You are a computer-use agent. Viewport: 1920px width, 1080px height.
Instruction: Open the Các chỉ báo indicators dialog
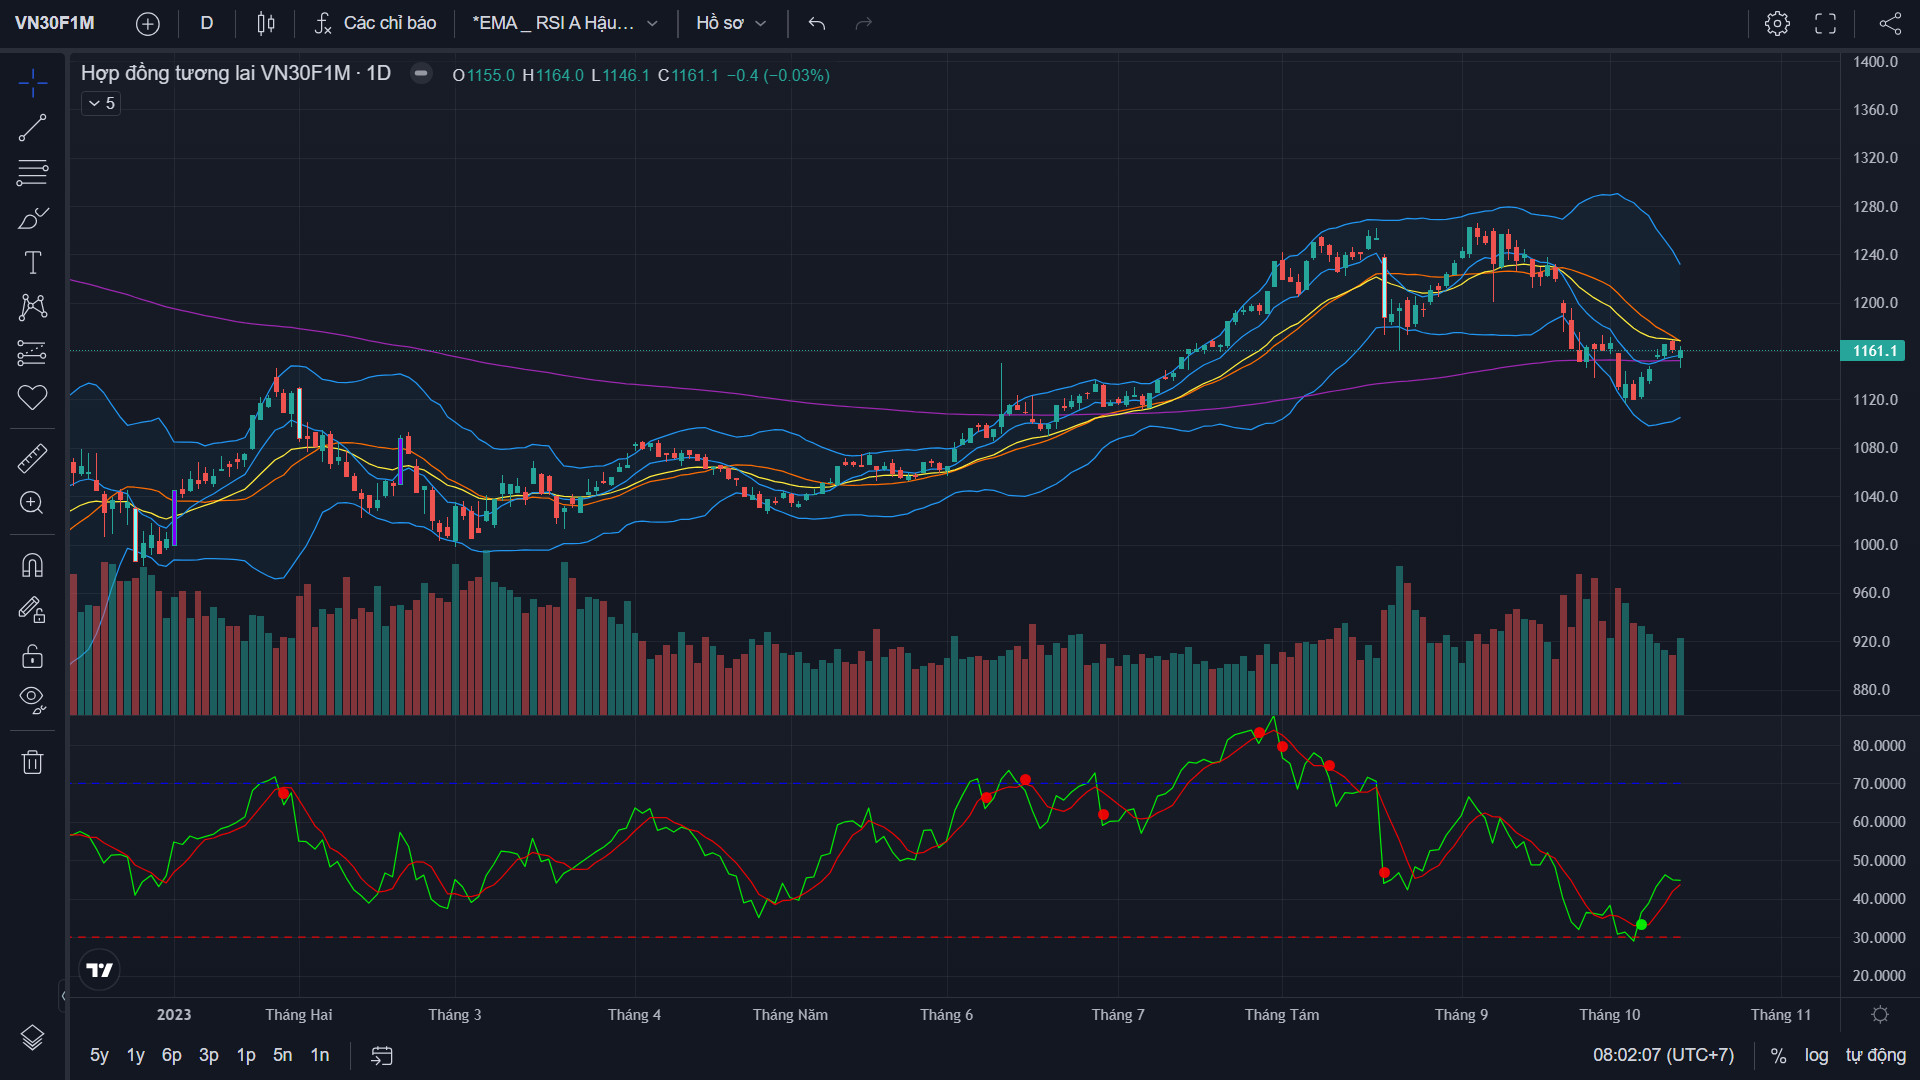pos(376,23)
